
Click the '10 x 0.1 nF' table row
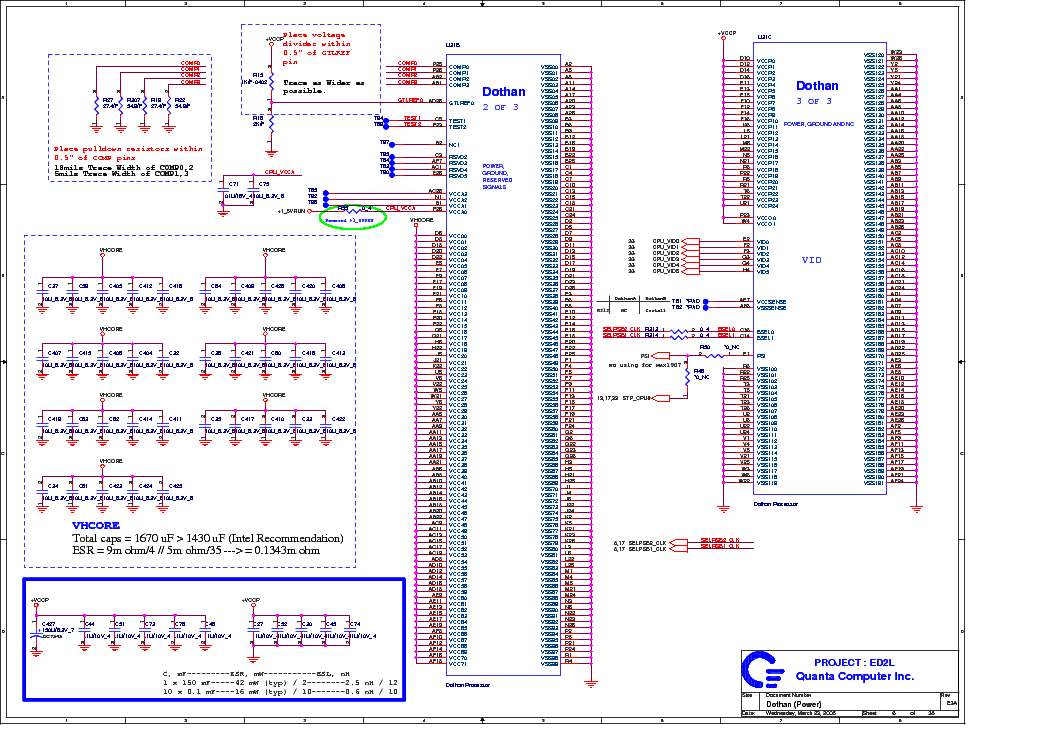[280, 692]
